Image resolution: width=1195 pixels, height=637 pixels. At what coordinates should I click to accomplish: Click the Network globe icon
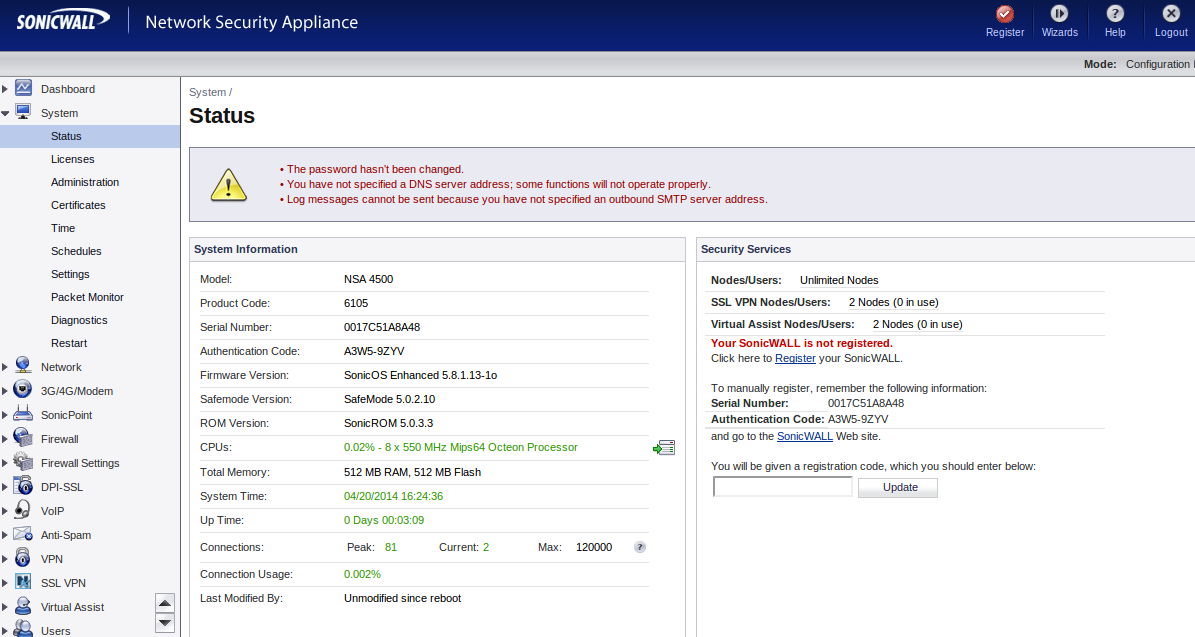tap(24, 366)
